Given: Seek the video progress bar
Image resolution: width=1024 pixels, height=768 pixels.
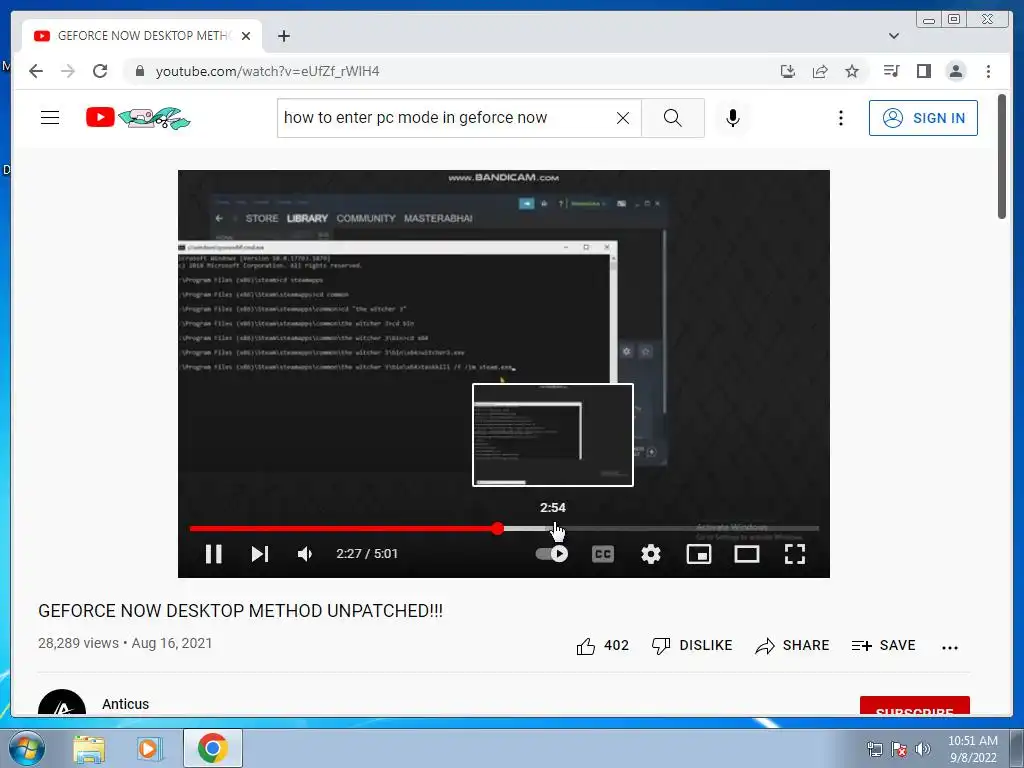Looking at the screenshot, I should point(504,528).
